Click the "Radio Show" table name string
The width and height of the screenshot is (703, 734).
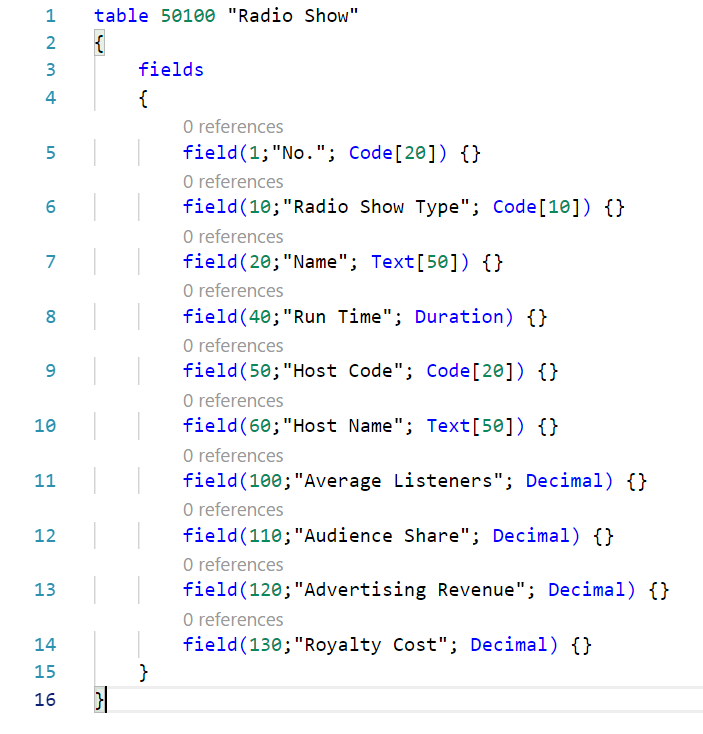click(x=293, y=16)
